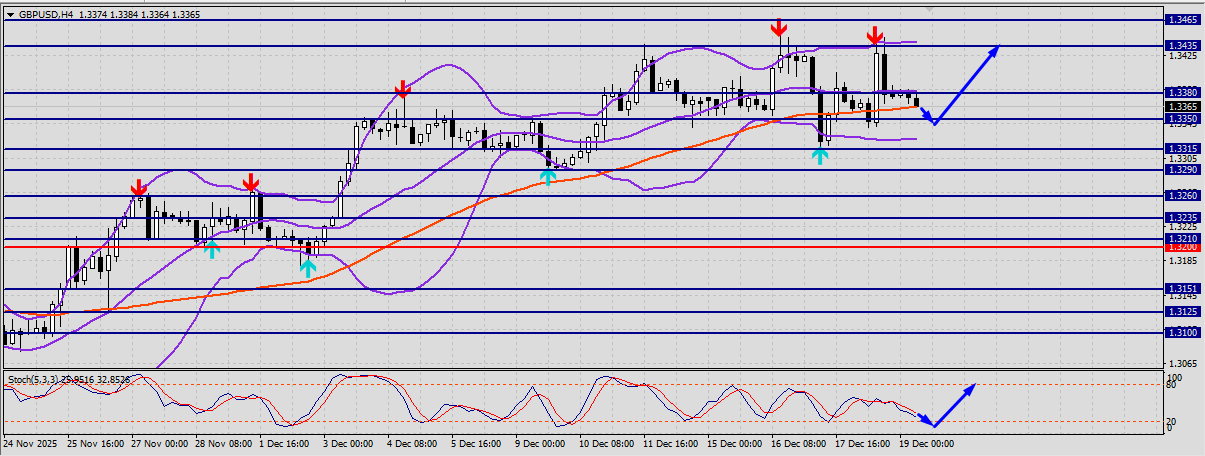Select the 1.3315 price level label
Viewport: 1205px width, 456px height.
1183,149
